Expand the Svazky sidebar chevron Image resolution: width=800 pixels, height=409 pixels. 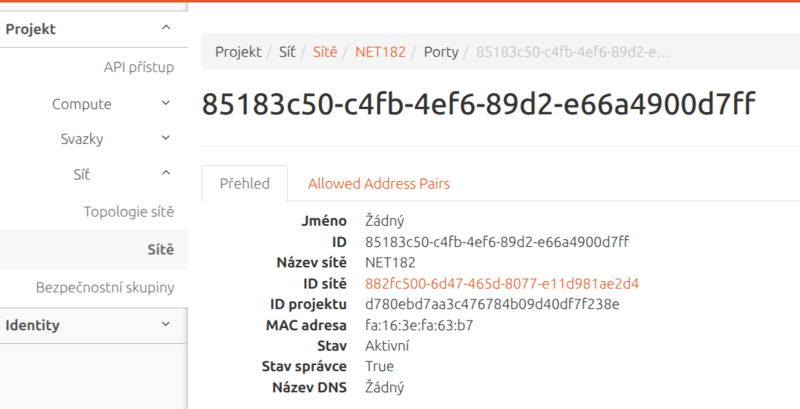click(165, 139)
